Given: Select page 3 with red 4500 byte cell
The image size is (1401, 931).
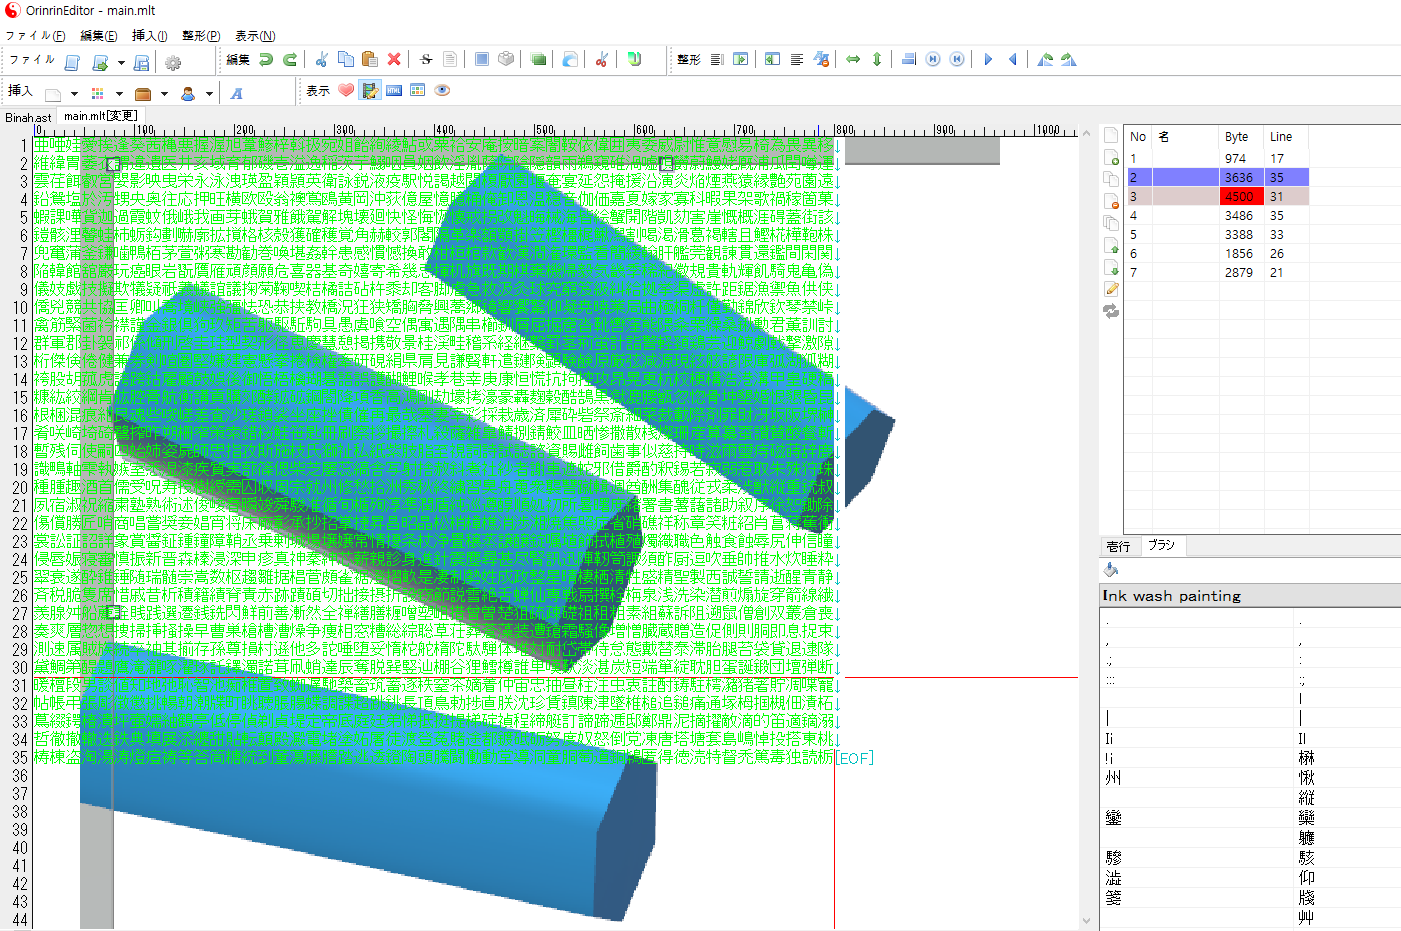Looking at the screenshot, I should pyautogui.click(x=1239, y=197).
